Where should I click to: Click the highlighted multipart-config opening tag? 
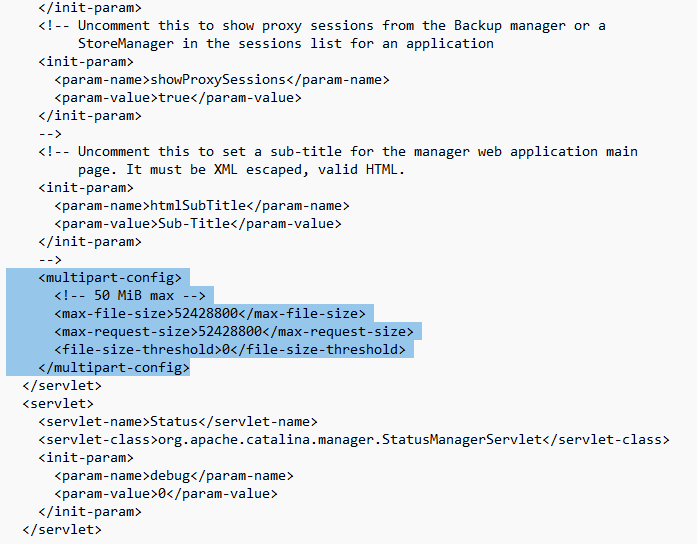110,278
